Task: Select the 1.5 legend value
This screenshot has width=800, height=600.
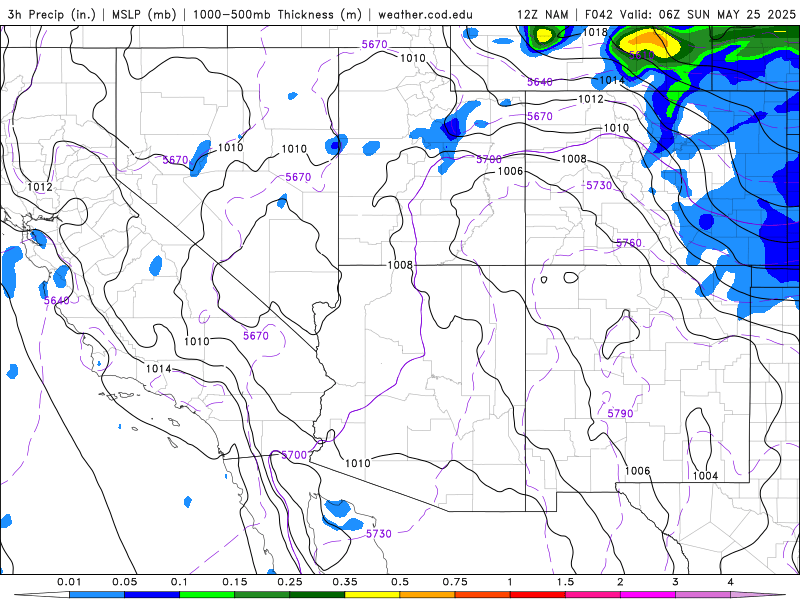Action: (x=565, y=582)
